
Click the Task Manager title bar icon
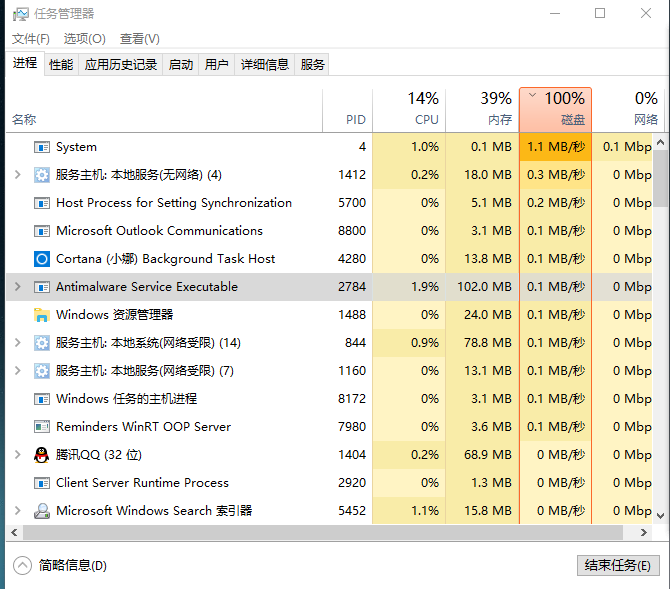[x=21, y=14]
